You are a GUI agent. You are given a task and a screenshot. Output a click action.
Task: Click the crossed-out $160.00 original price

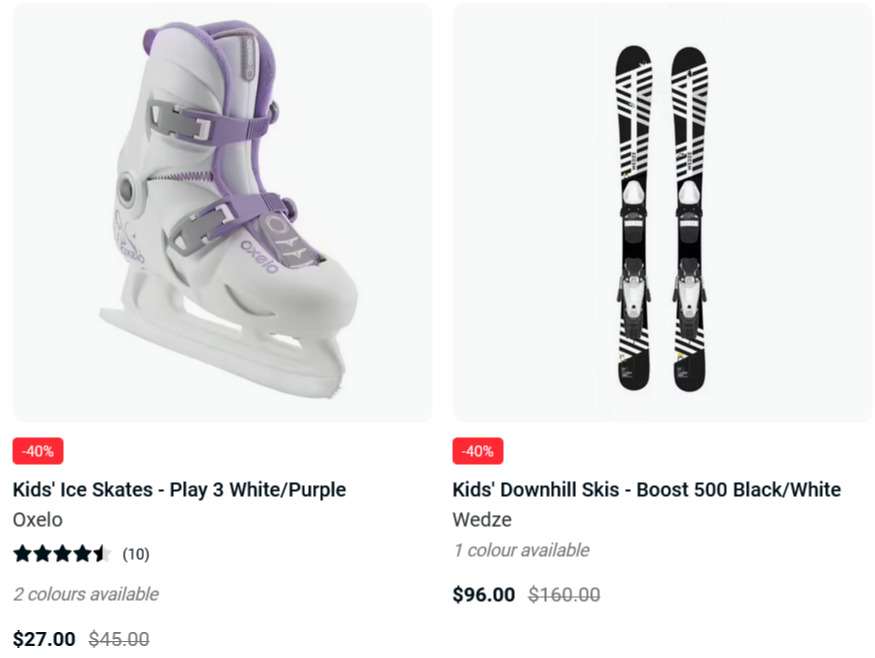[x=564, y=594]
